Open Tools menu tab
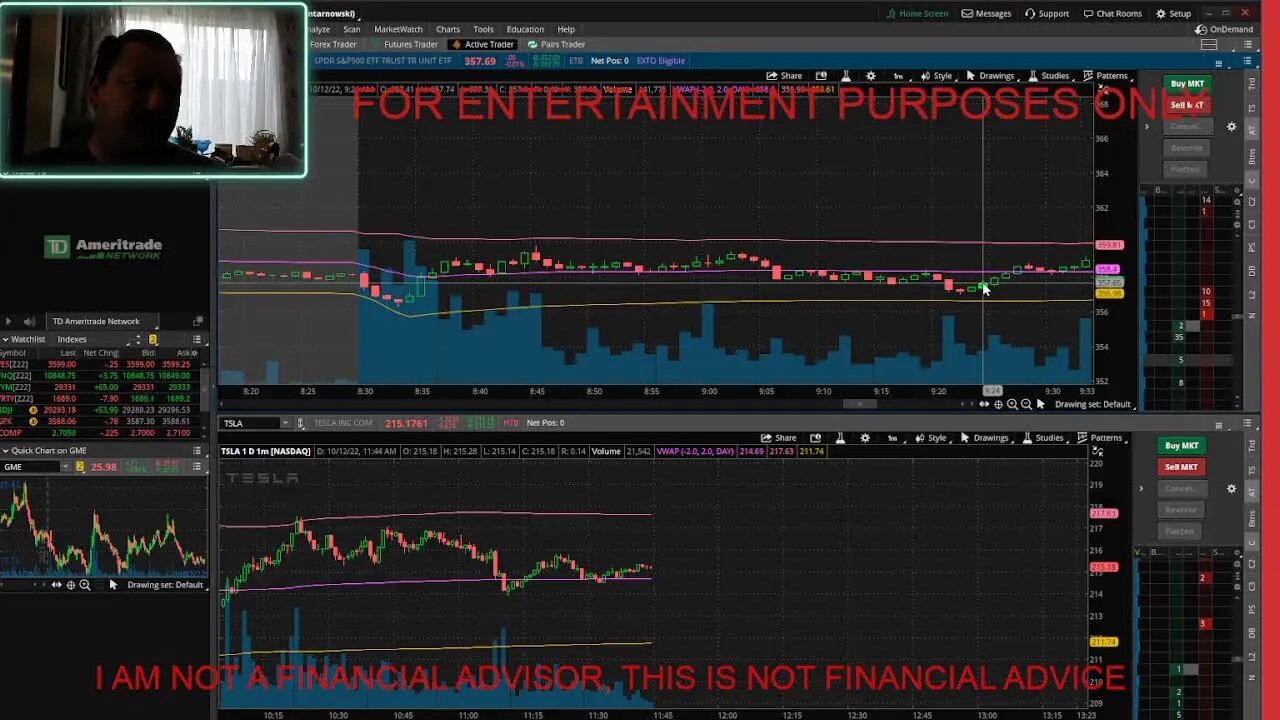Viewport: 1280px width, 720px height. [x=483, y=29]
